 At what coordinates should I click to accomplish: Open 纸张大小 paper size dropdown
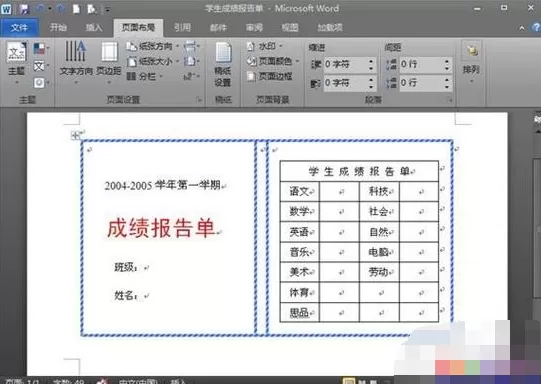tap(153, 62)
